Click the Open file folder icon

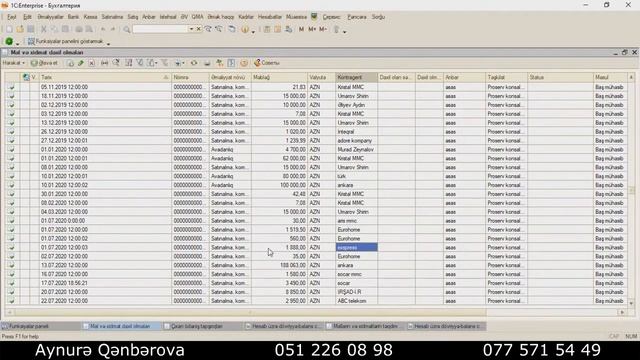click(x=20, y=29)
